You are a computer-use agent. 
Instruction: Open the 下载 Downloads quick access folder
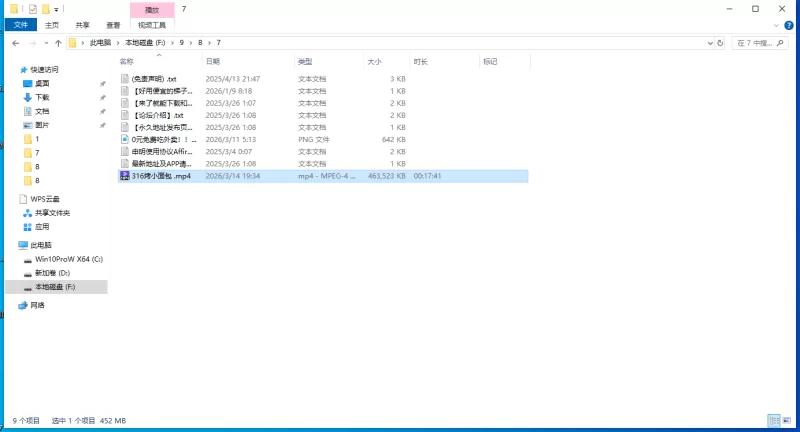tap(42, 97)
